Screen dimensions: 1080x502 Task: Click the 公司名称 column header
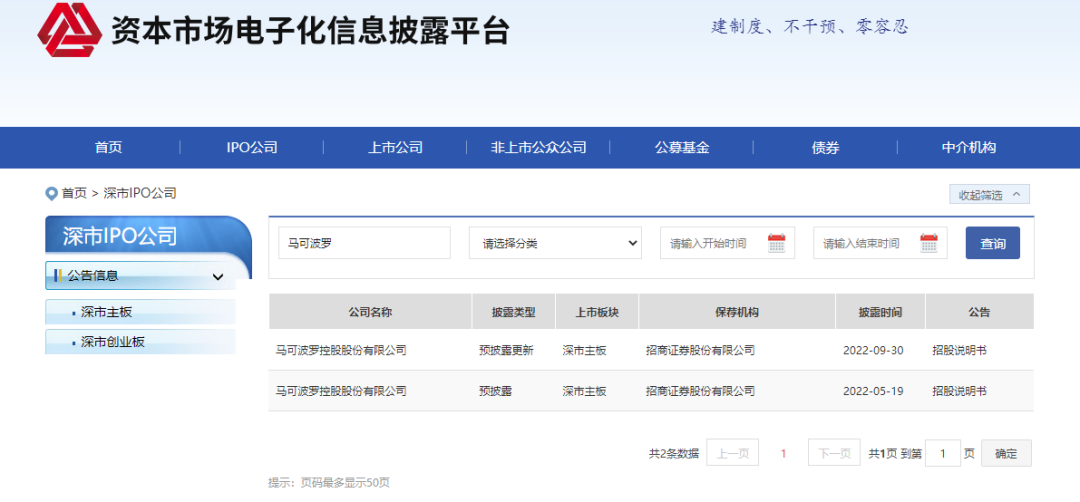pyautogui.click(x=371, y=312)
